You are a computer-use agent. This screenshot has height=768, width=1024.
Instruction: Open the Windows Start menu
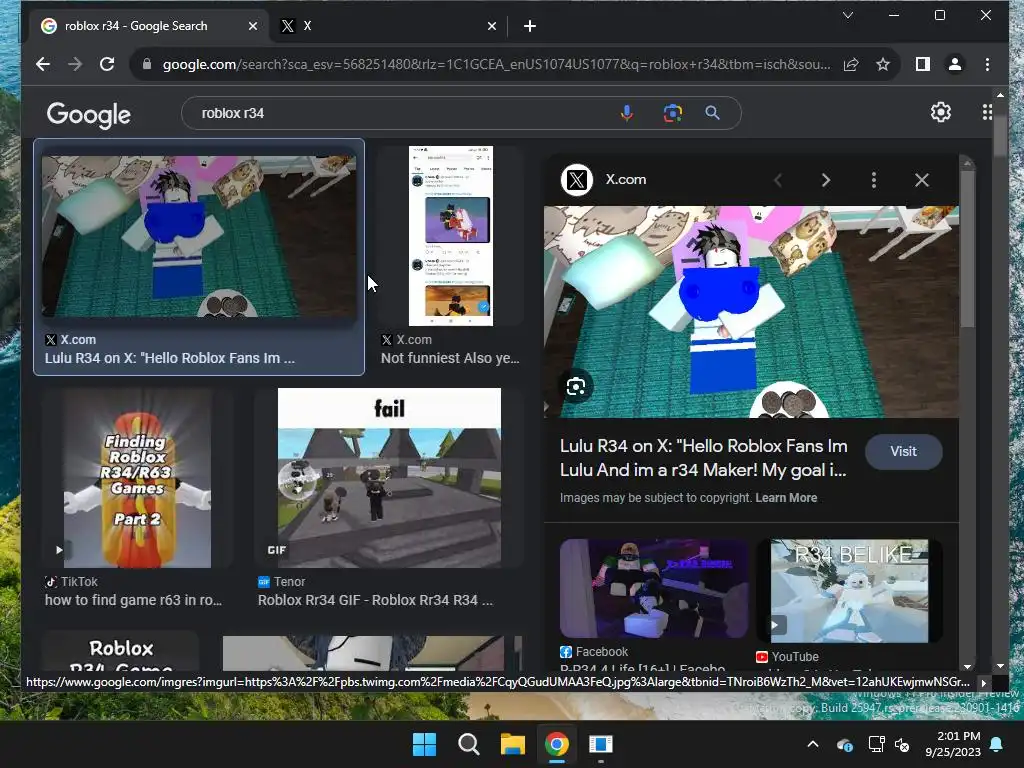pos(424,744)
